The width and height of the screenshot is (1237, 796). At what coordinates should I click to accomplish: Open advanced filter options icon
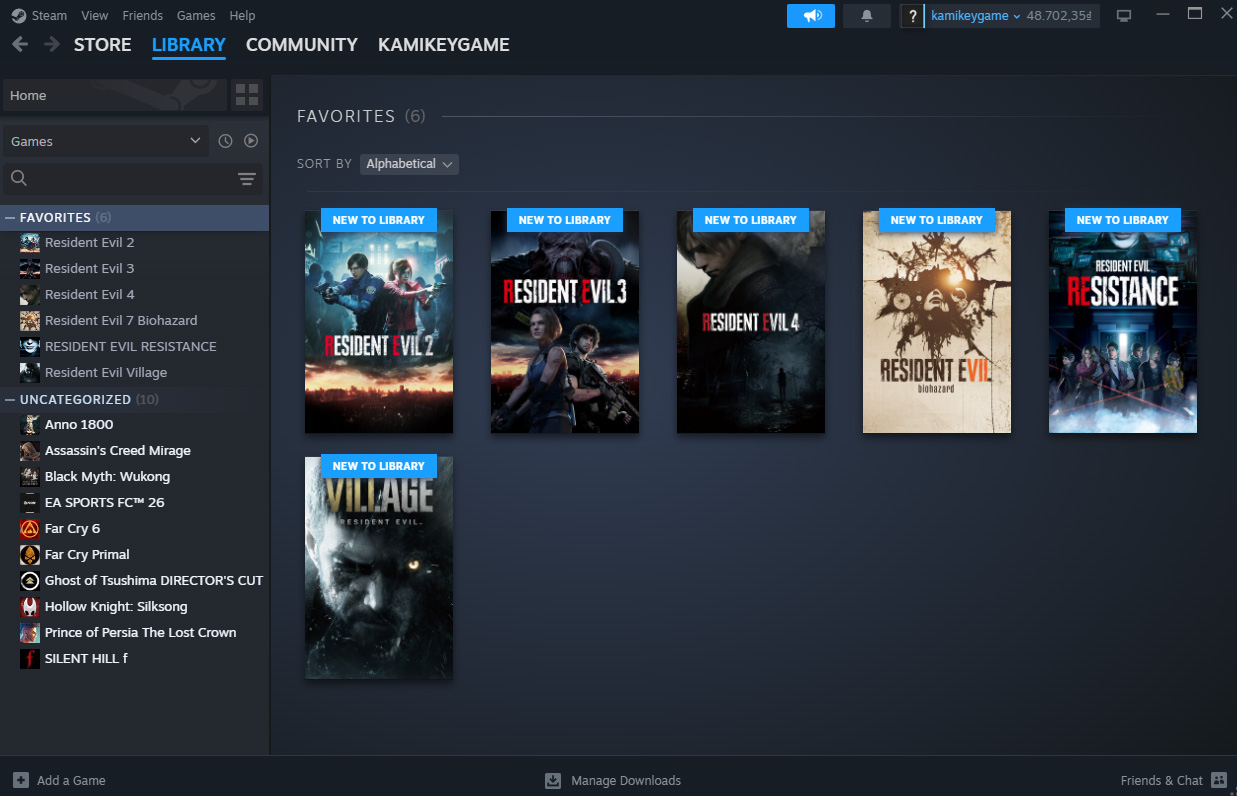pos(247,179)
